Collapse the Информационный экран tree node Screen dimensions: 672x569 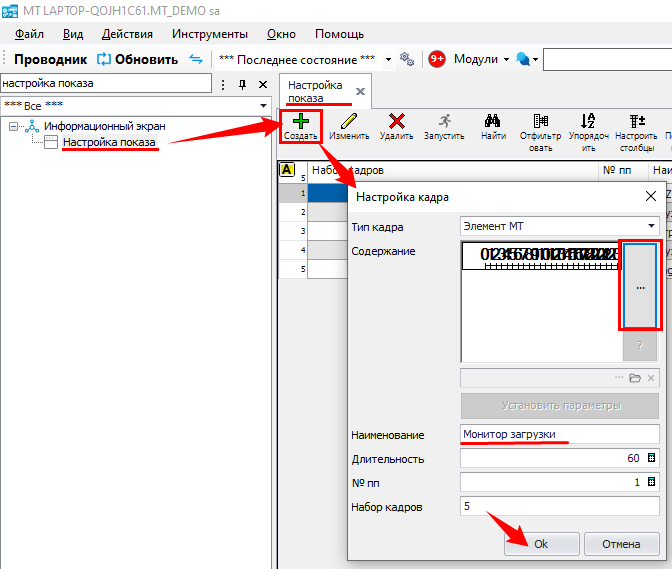pyautogui.click(x=13, y=127)
